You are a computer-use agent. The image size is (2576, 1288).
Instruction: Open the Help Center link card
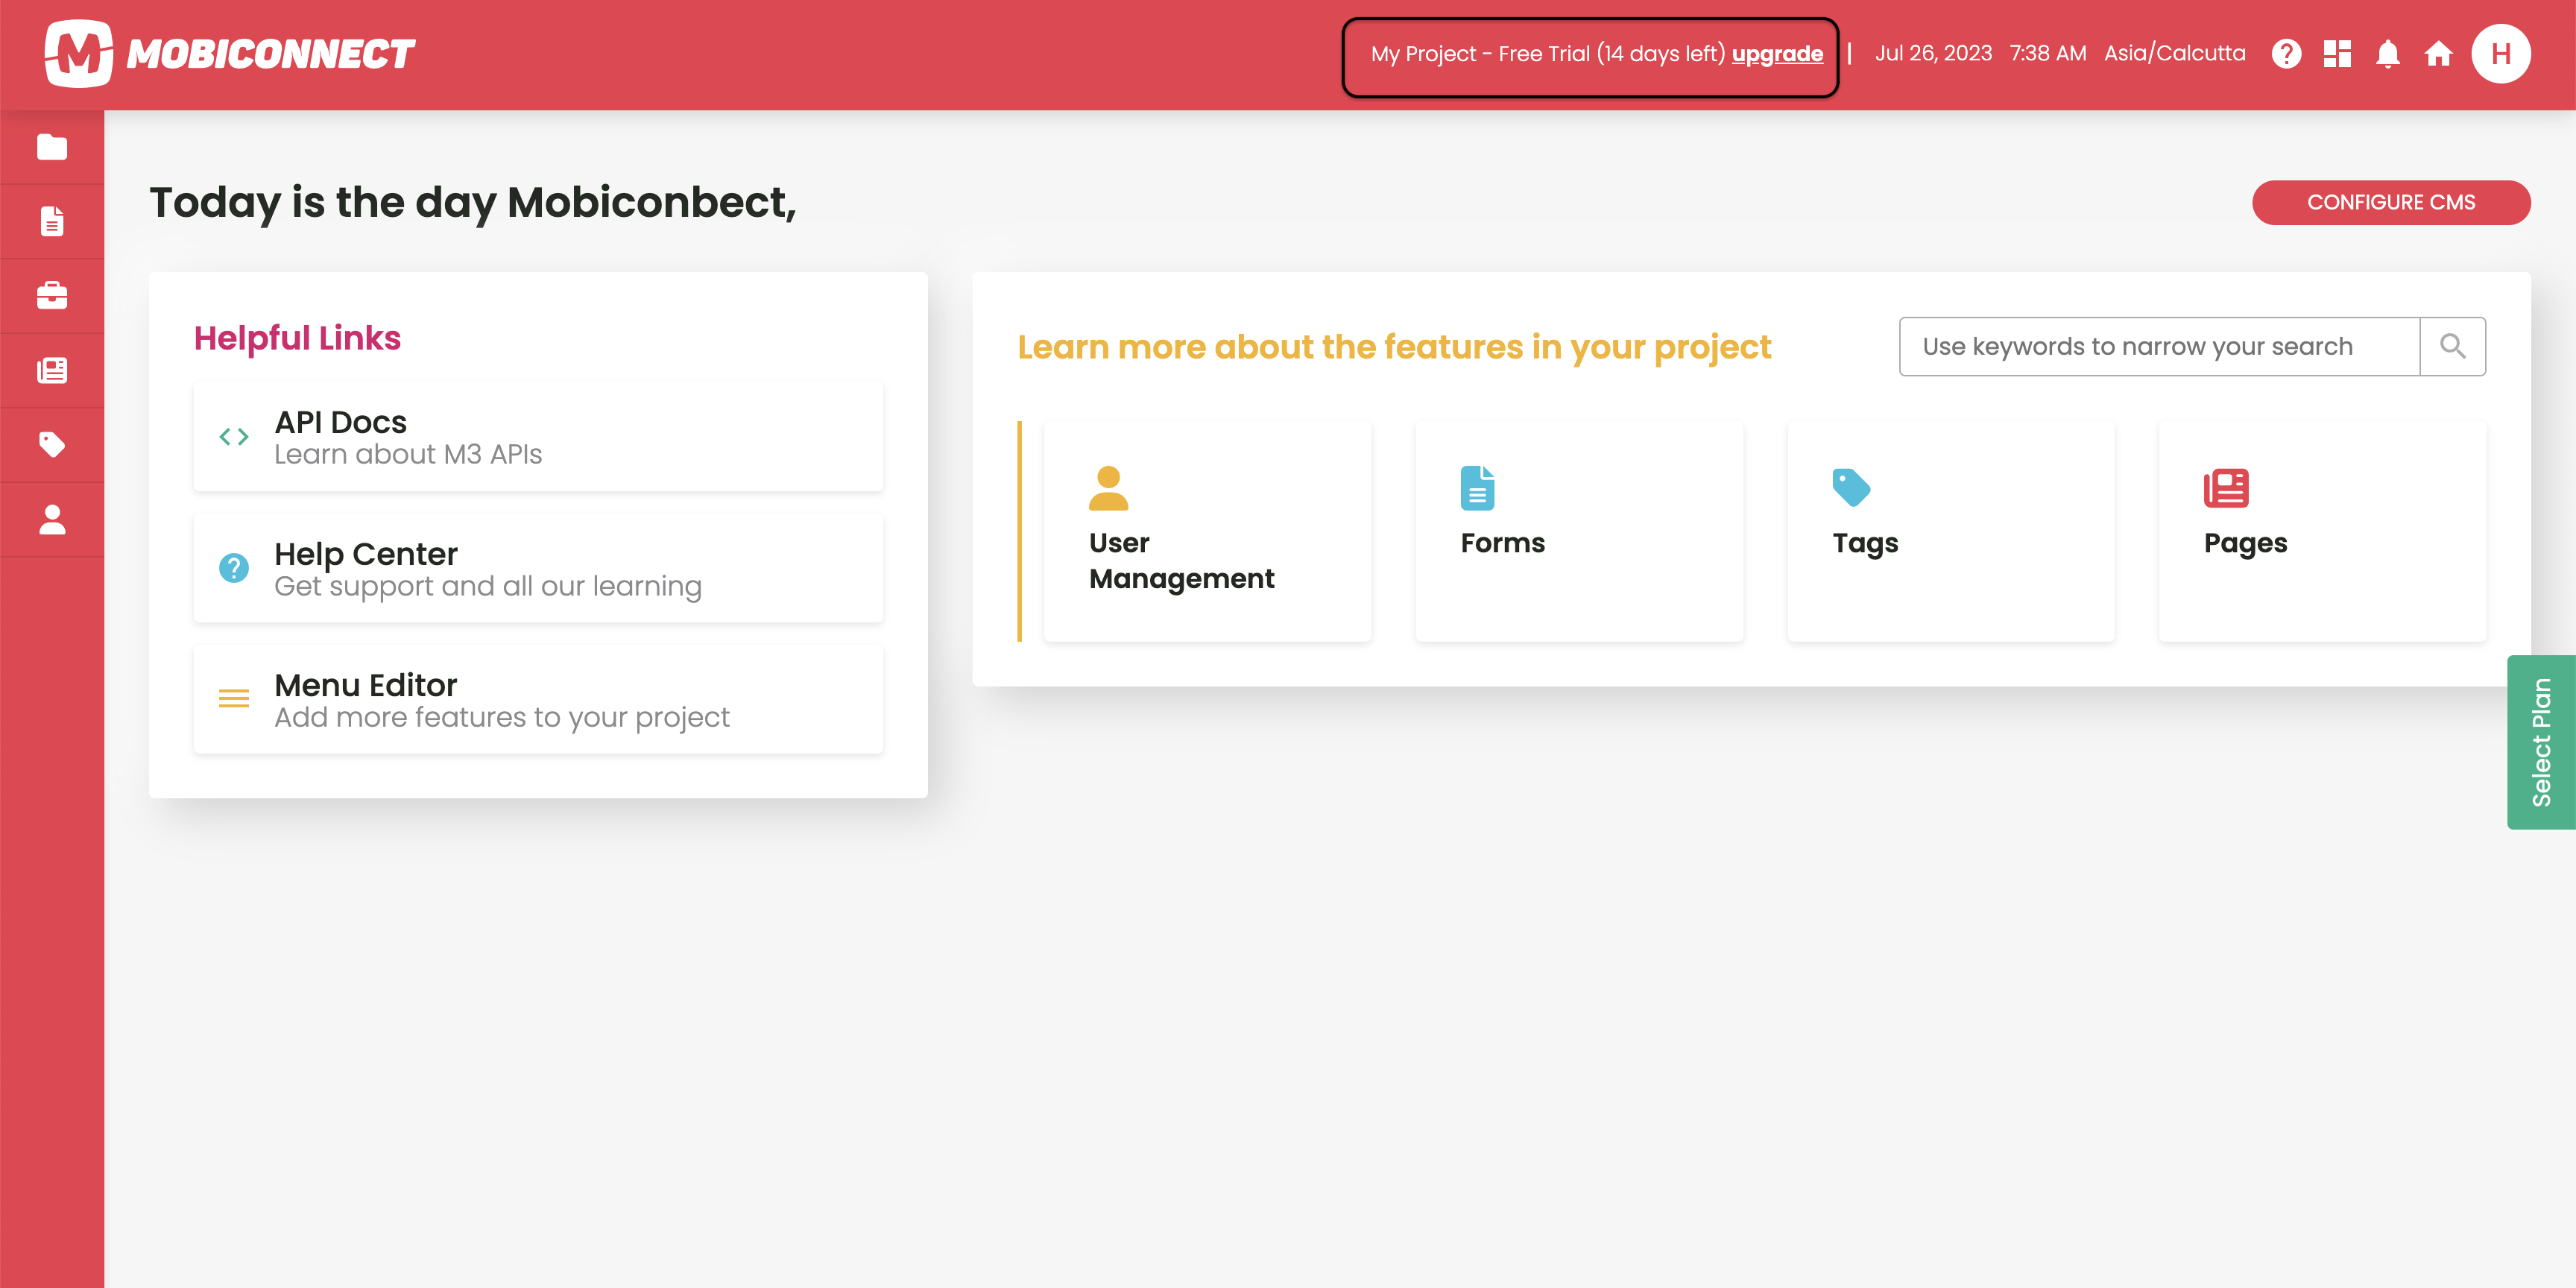click(538, 568)
